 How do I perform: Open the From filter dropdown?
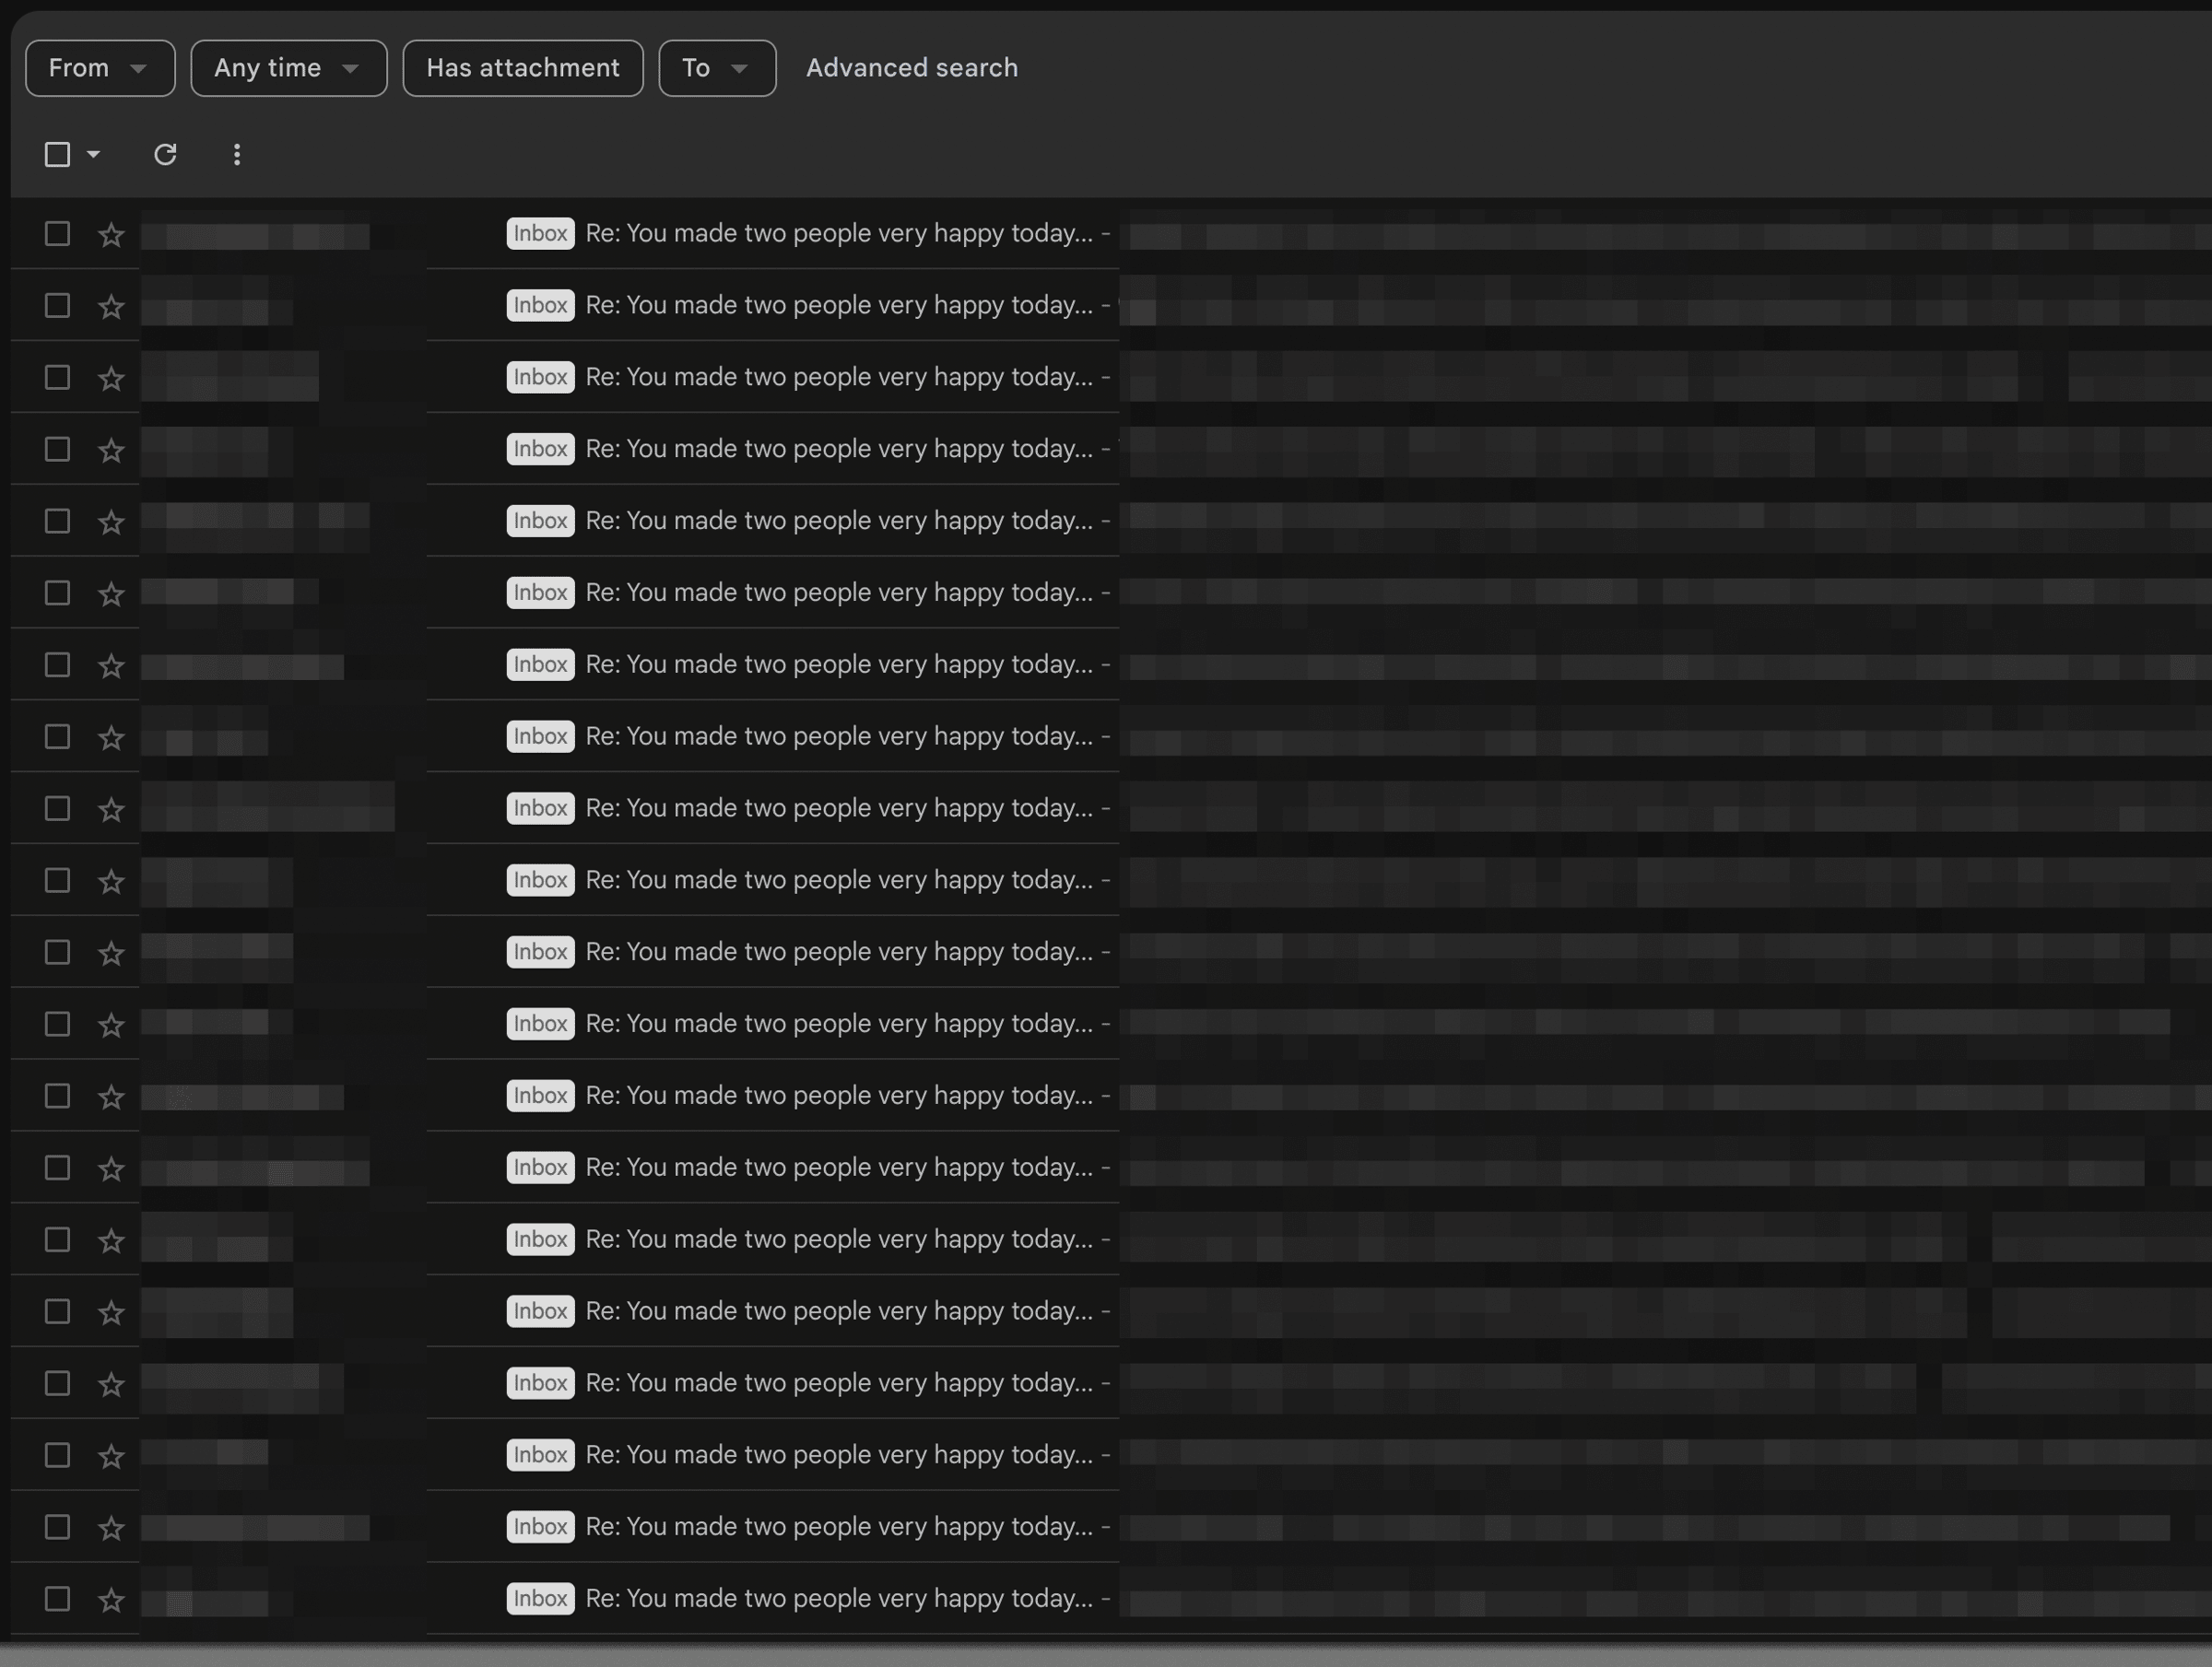[100, 68]
